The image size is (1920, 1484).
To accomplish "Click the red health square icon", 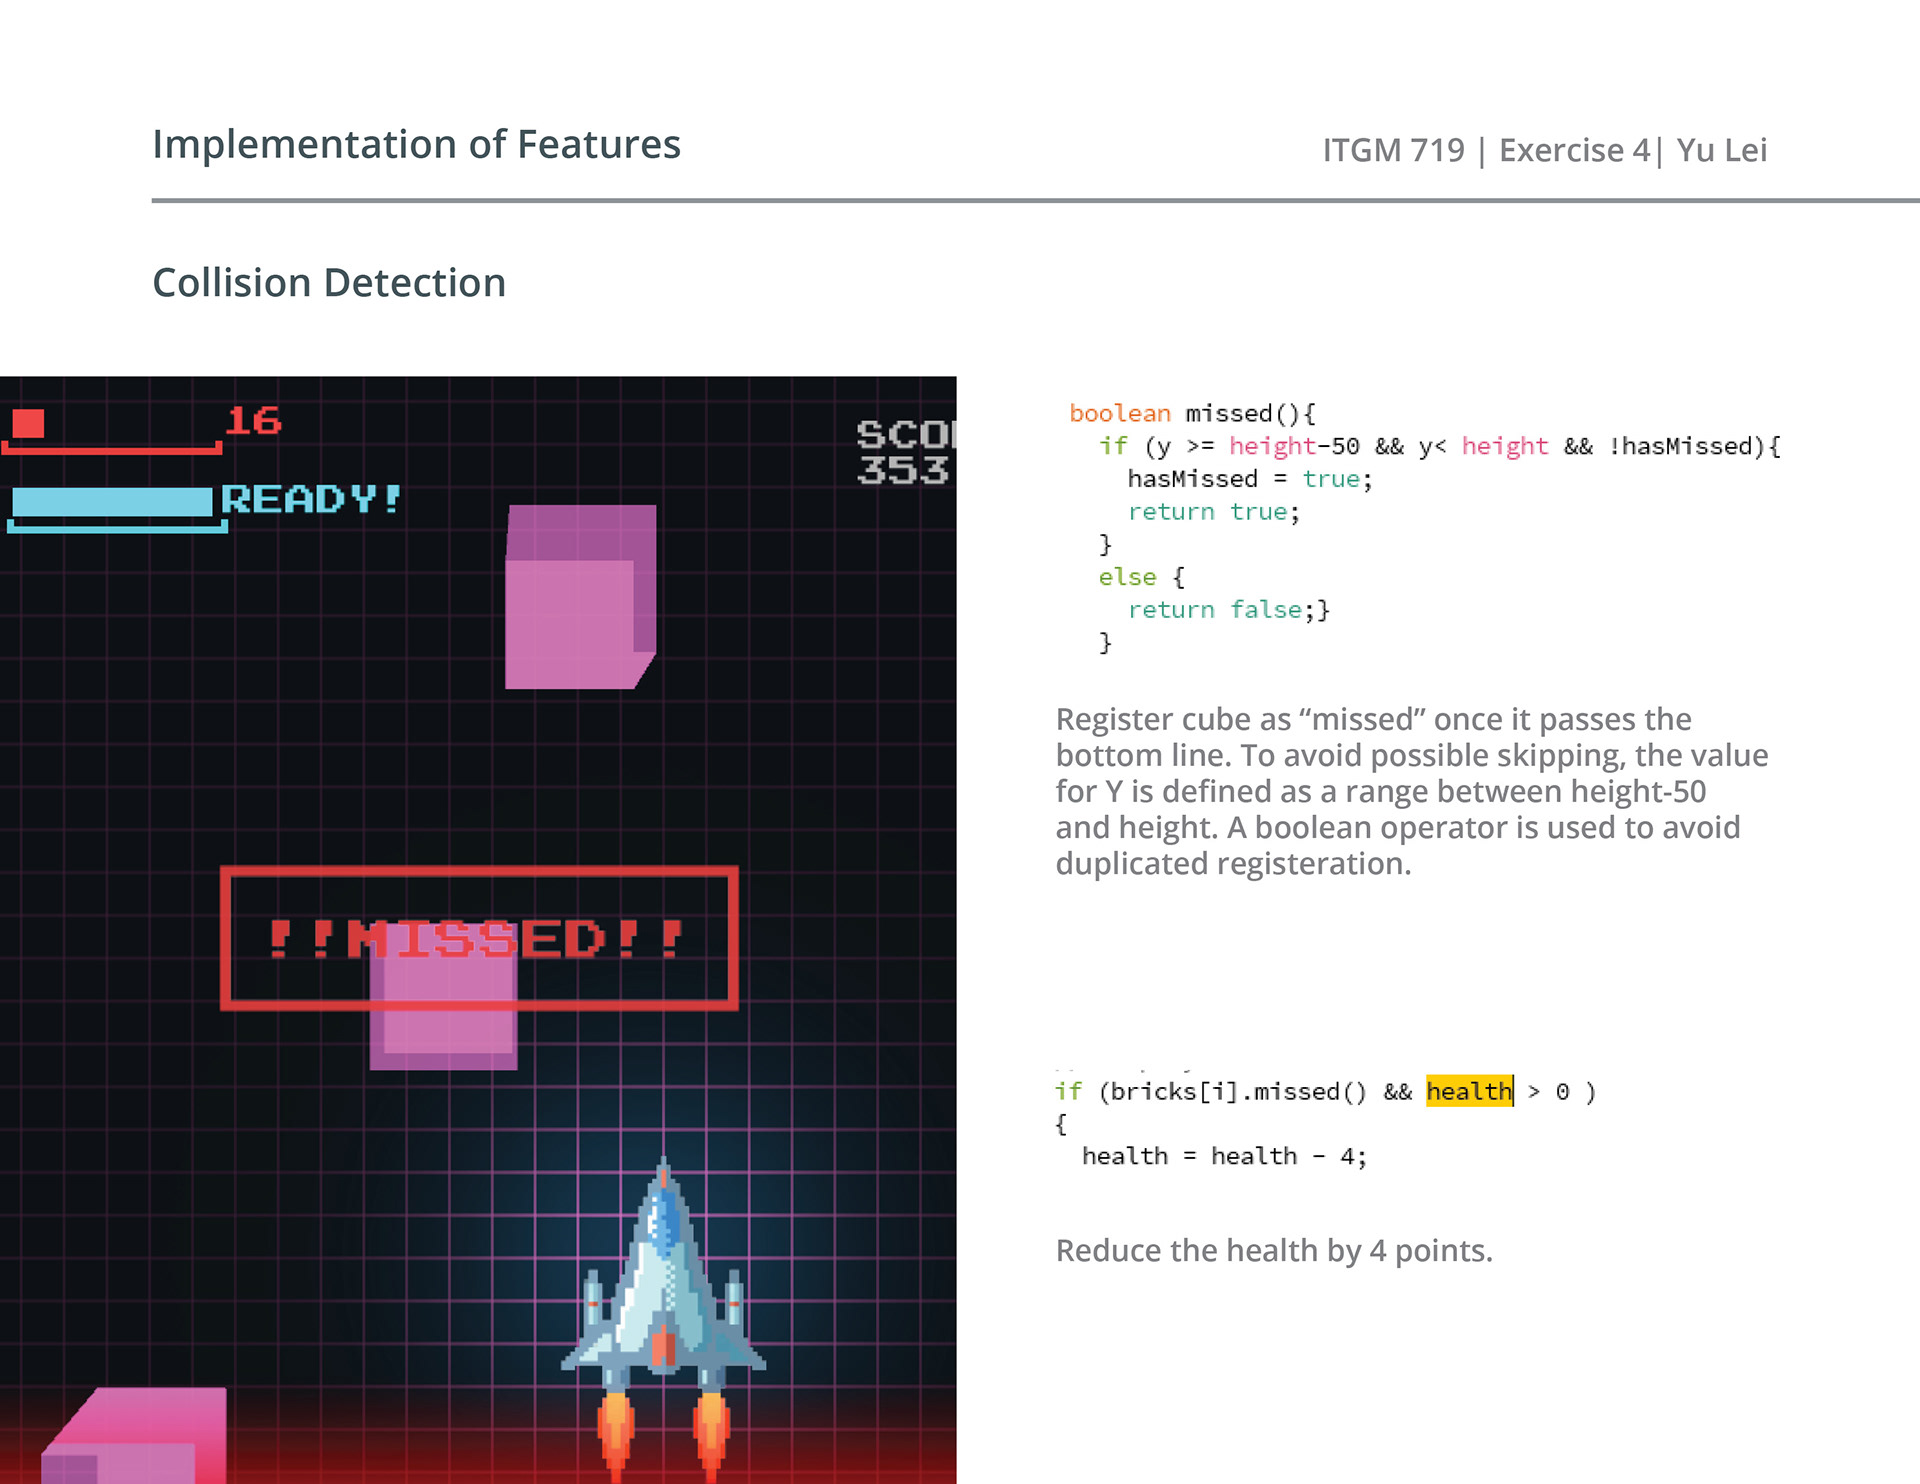I will pyautogui.click(x=29, y=423).
